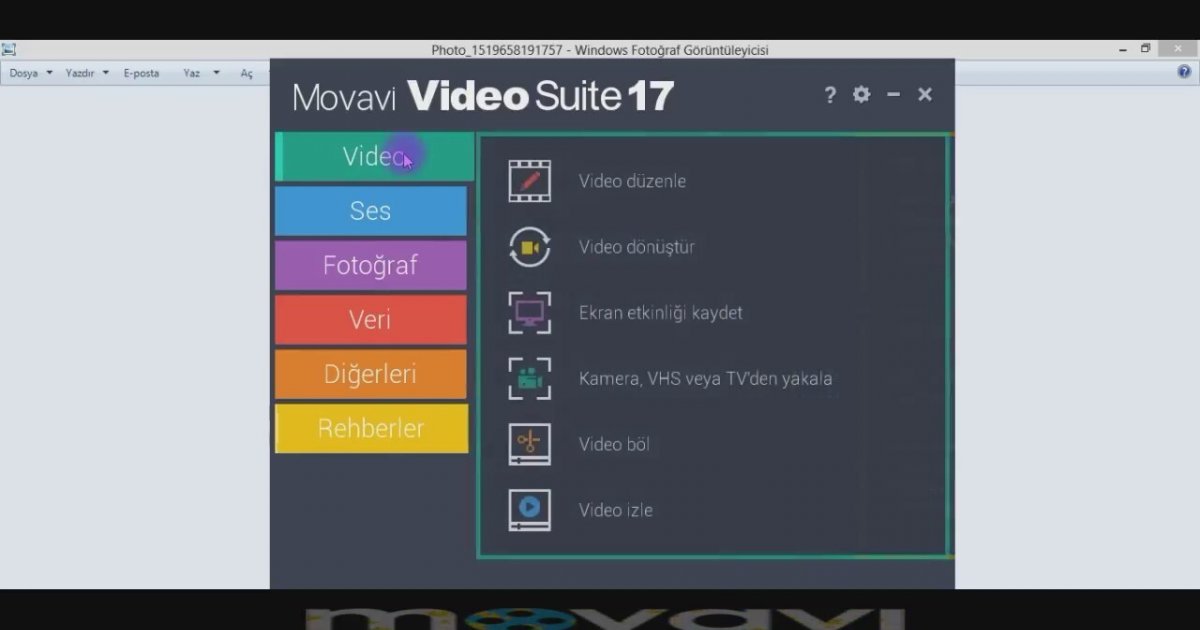Viewport: 1200px width, 630px height.
Task: Close the Windows Fotoğraf Görüntüleyicisi window
Action: (1176, 48)
